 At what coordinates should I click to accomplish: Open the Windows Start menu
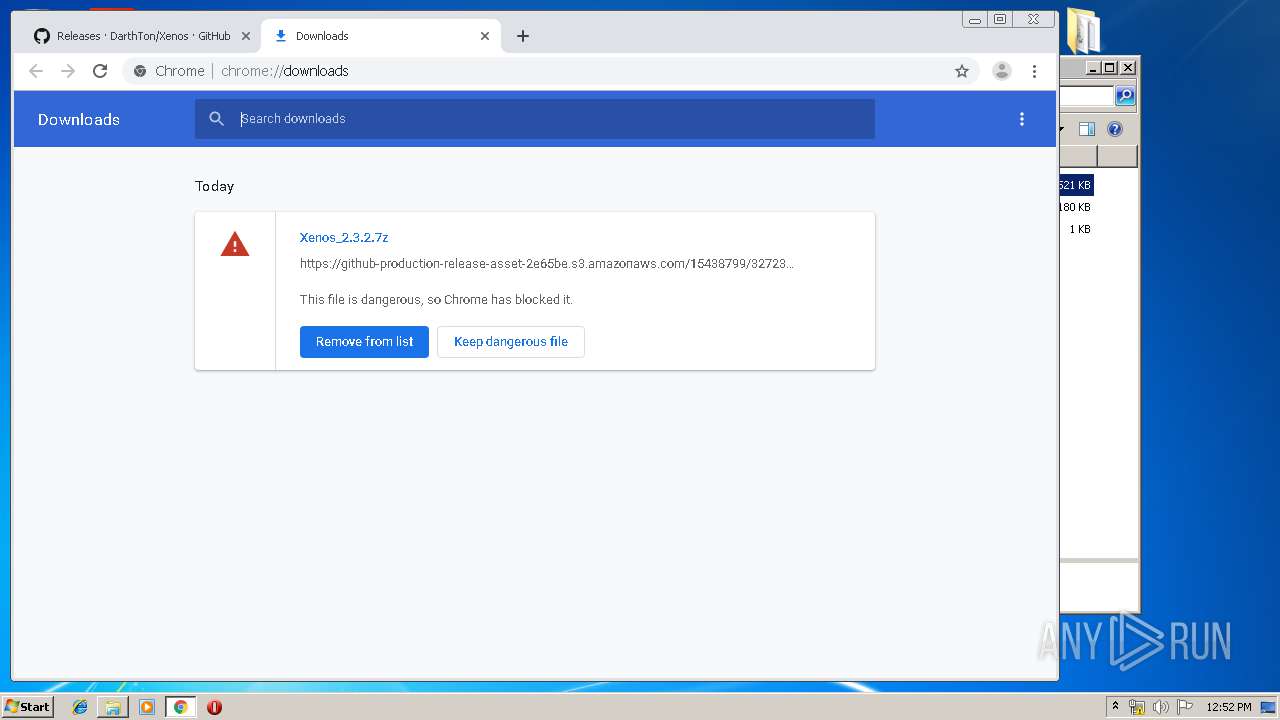[27, 707]
